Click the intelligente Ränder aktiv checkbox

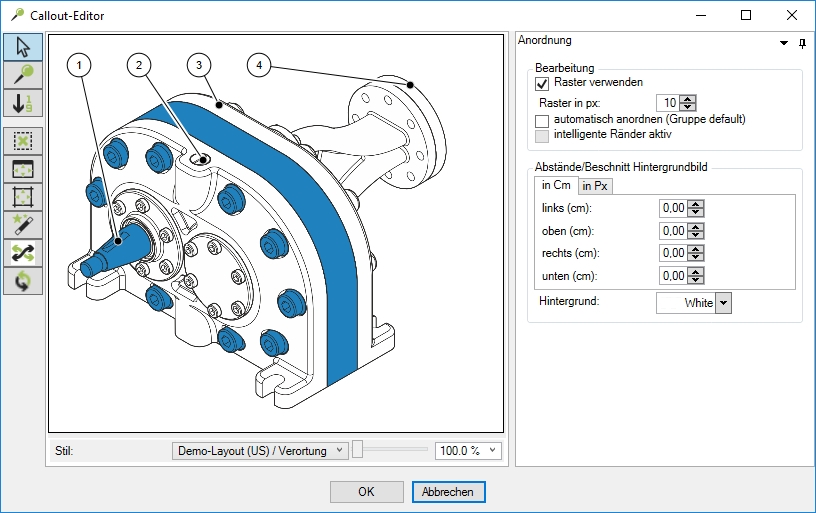[x=542, y=136]
